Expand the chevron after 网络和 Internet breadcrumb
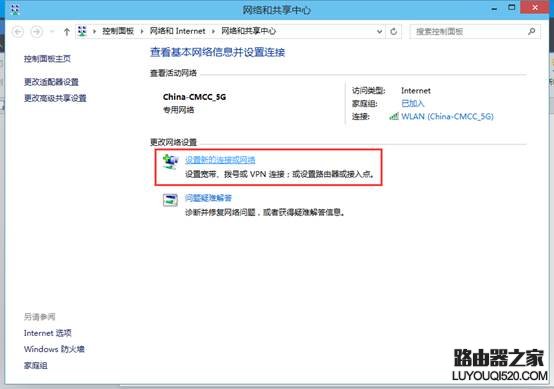Image resolution: width=554 pixels, height=389 pixels. (x=213, y=31)
